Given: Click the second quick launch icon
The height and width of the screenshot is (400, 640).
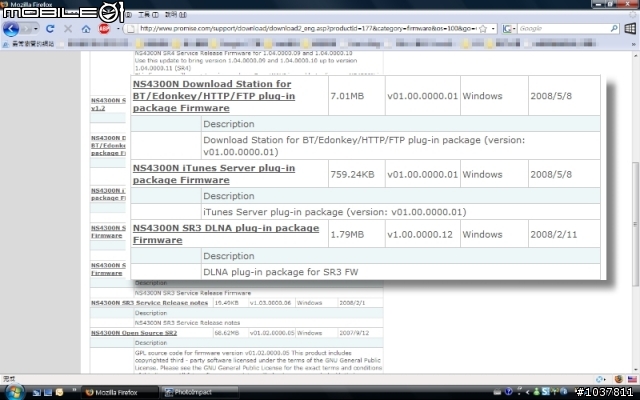Looking at the screenshot, I should click(x=48, y=393).
